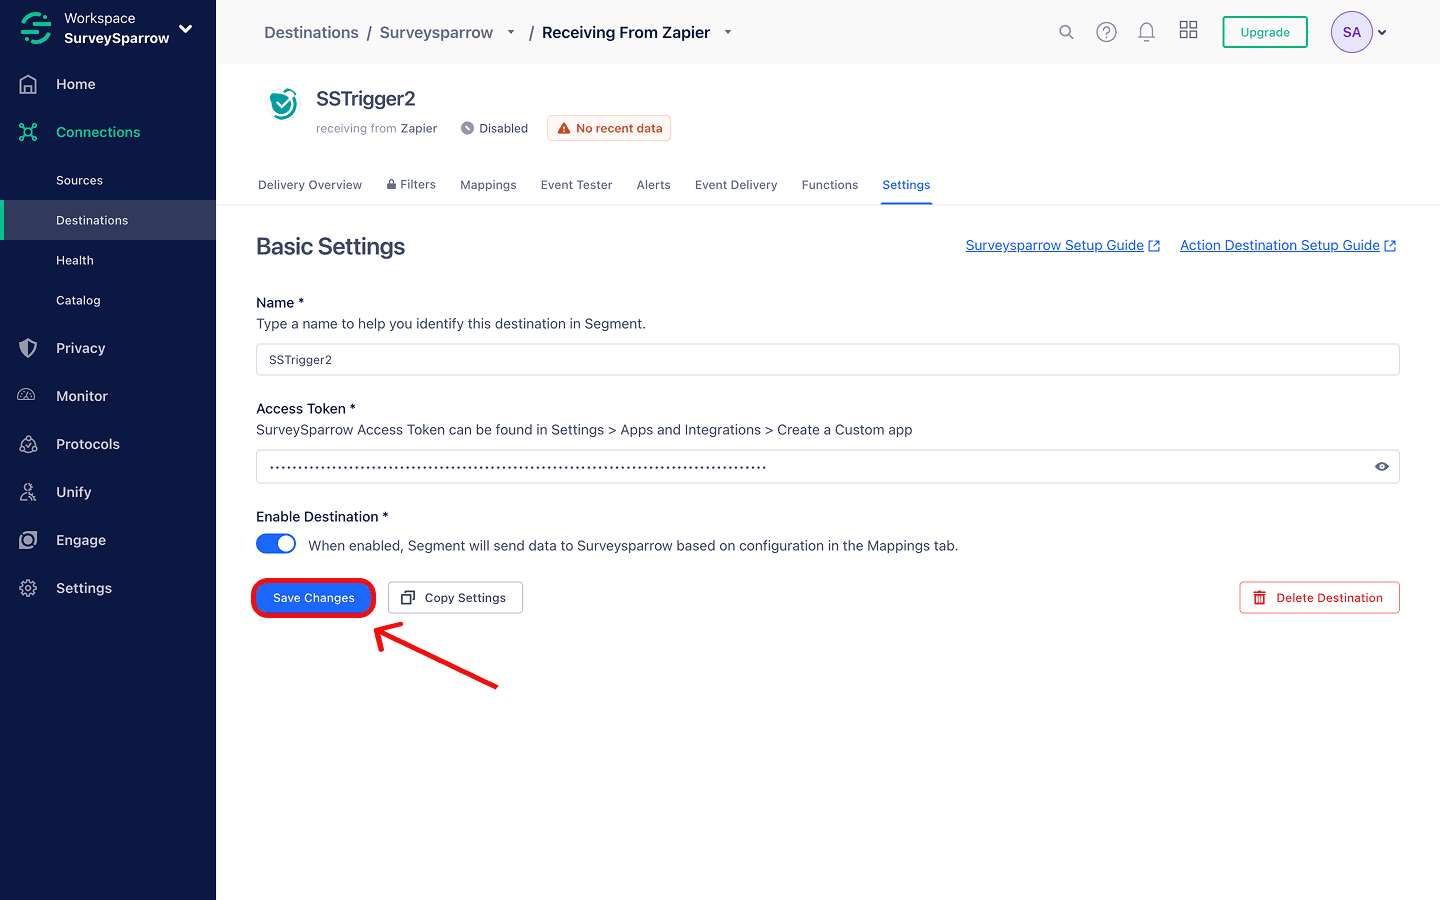Click the Connections icon in the sidebar
This screenshot has height=900, width=1440.
coord(28,132)
